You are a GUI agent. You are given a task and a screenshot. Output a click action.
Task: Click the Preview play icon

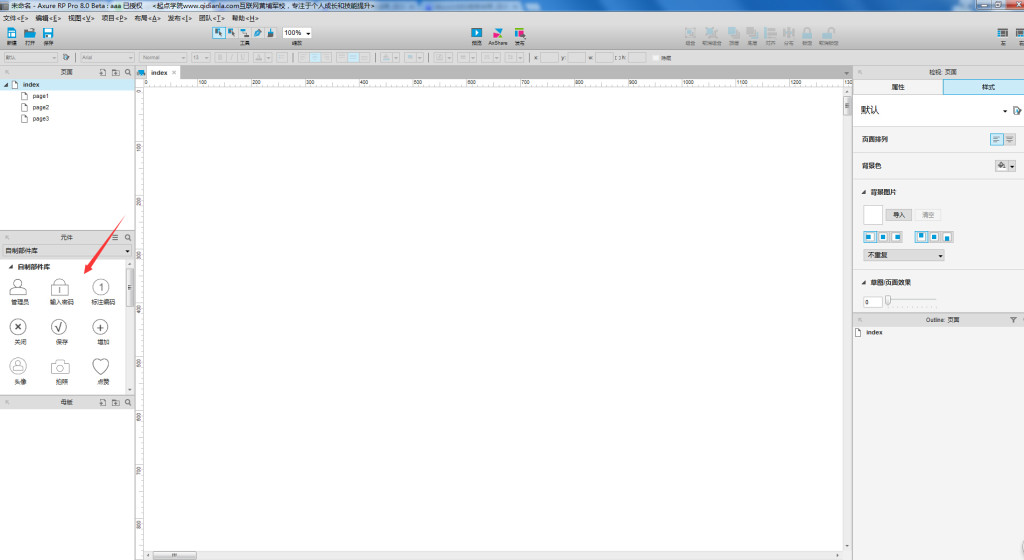477,33
